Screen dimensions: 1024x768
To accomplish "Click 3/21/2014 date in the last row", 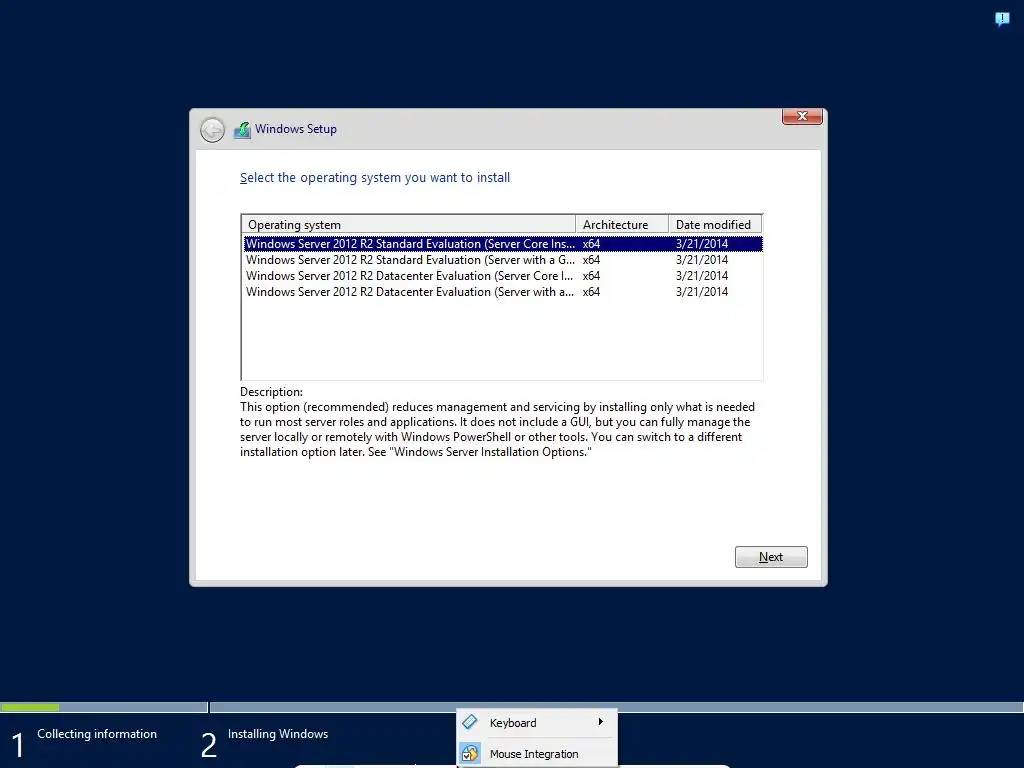I will point(701,292).
